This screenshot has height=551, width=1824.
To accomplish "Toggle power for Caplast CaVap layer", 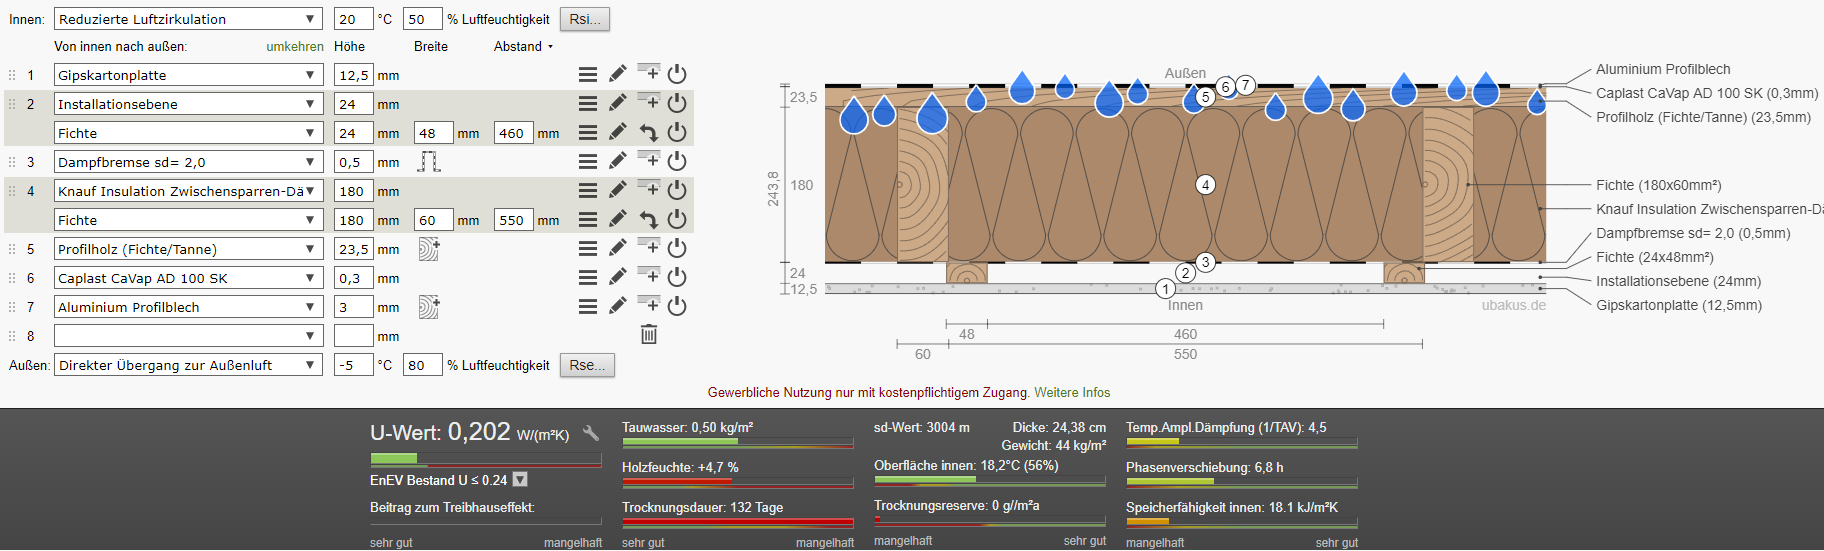I will click(677, 277).
